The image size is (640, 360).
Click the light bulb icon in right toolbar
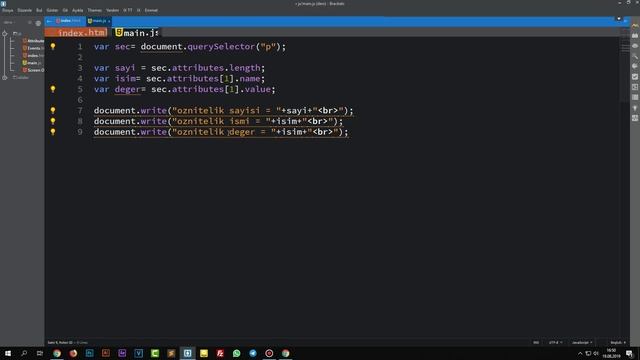[x=635, y=108]
